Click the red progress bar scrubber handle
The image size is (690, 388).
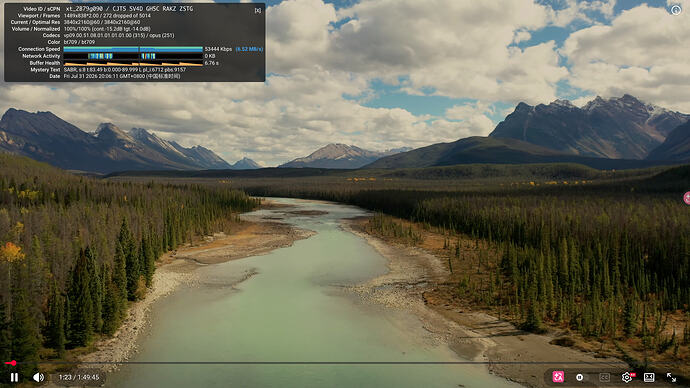[14, 363]
